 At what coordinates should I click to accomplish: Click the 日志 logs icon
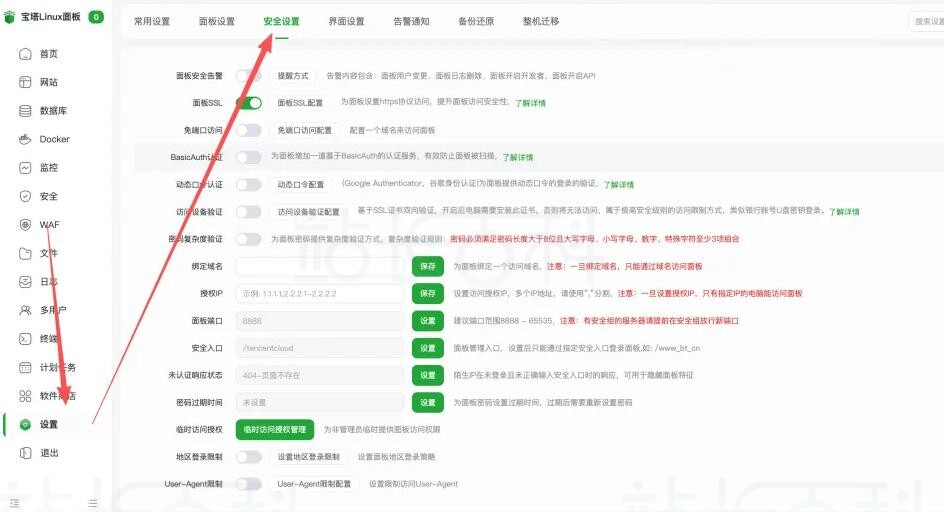click(x=25, y=281)
